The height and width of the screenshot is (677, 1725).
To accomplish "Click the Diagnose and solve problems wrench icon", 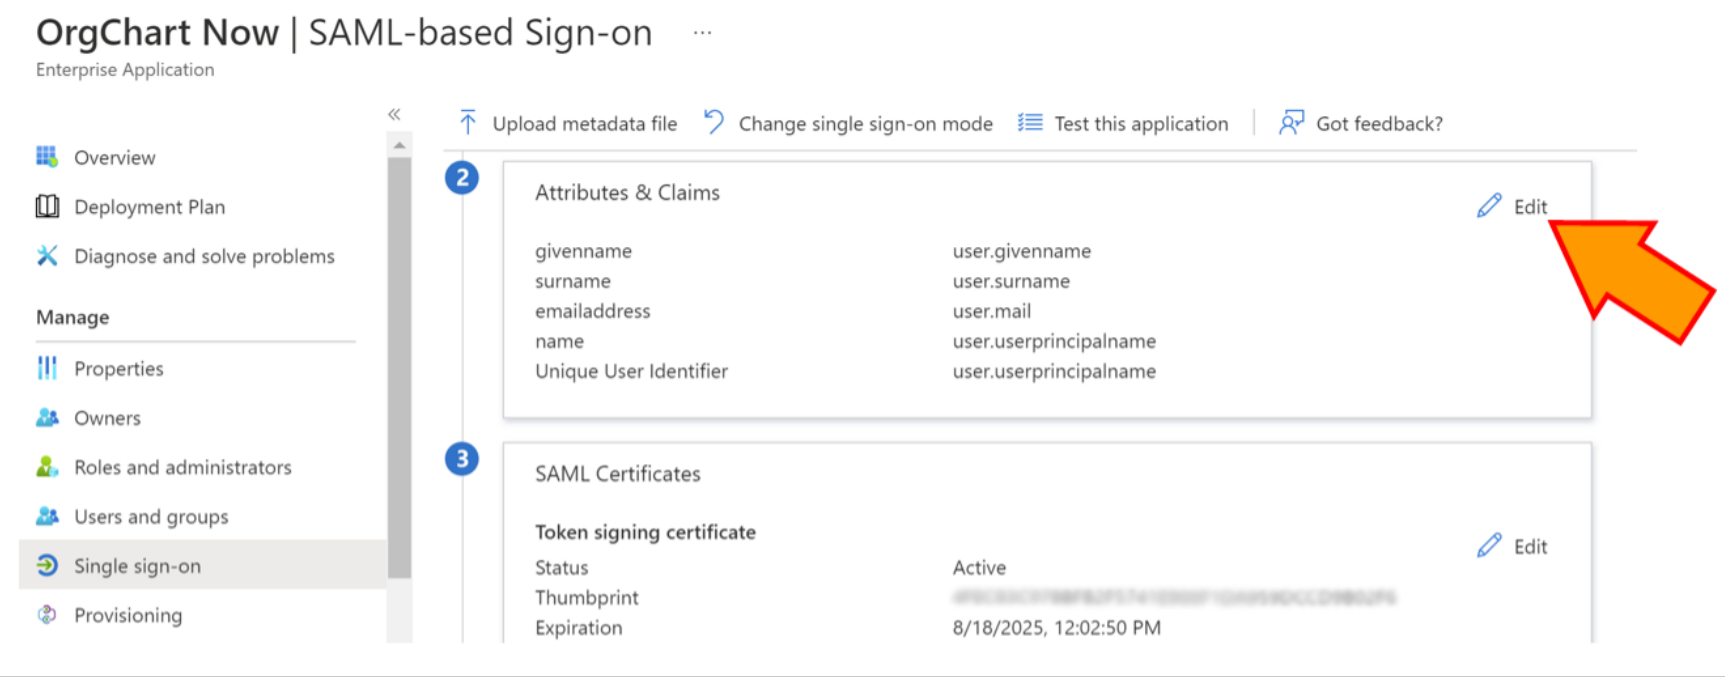I will click(47, 256).
